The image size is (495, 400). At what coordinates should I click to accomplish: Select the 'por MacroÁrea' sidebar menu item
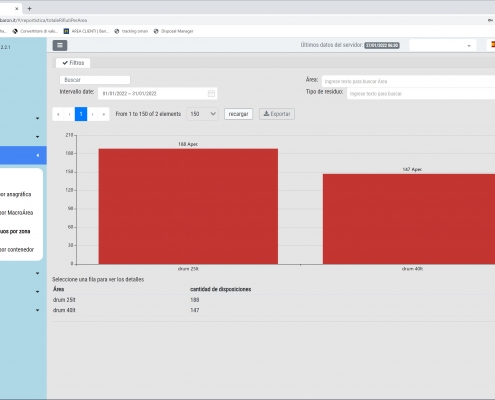tap(16, 213)
